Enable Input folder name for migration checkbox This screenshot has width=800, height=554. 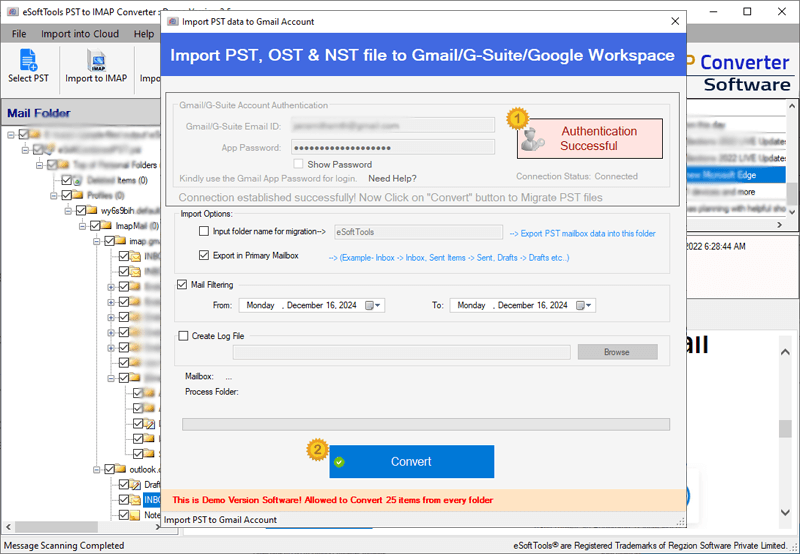(204, 231)
